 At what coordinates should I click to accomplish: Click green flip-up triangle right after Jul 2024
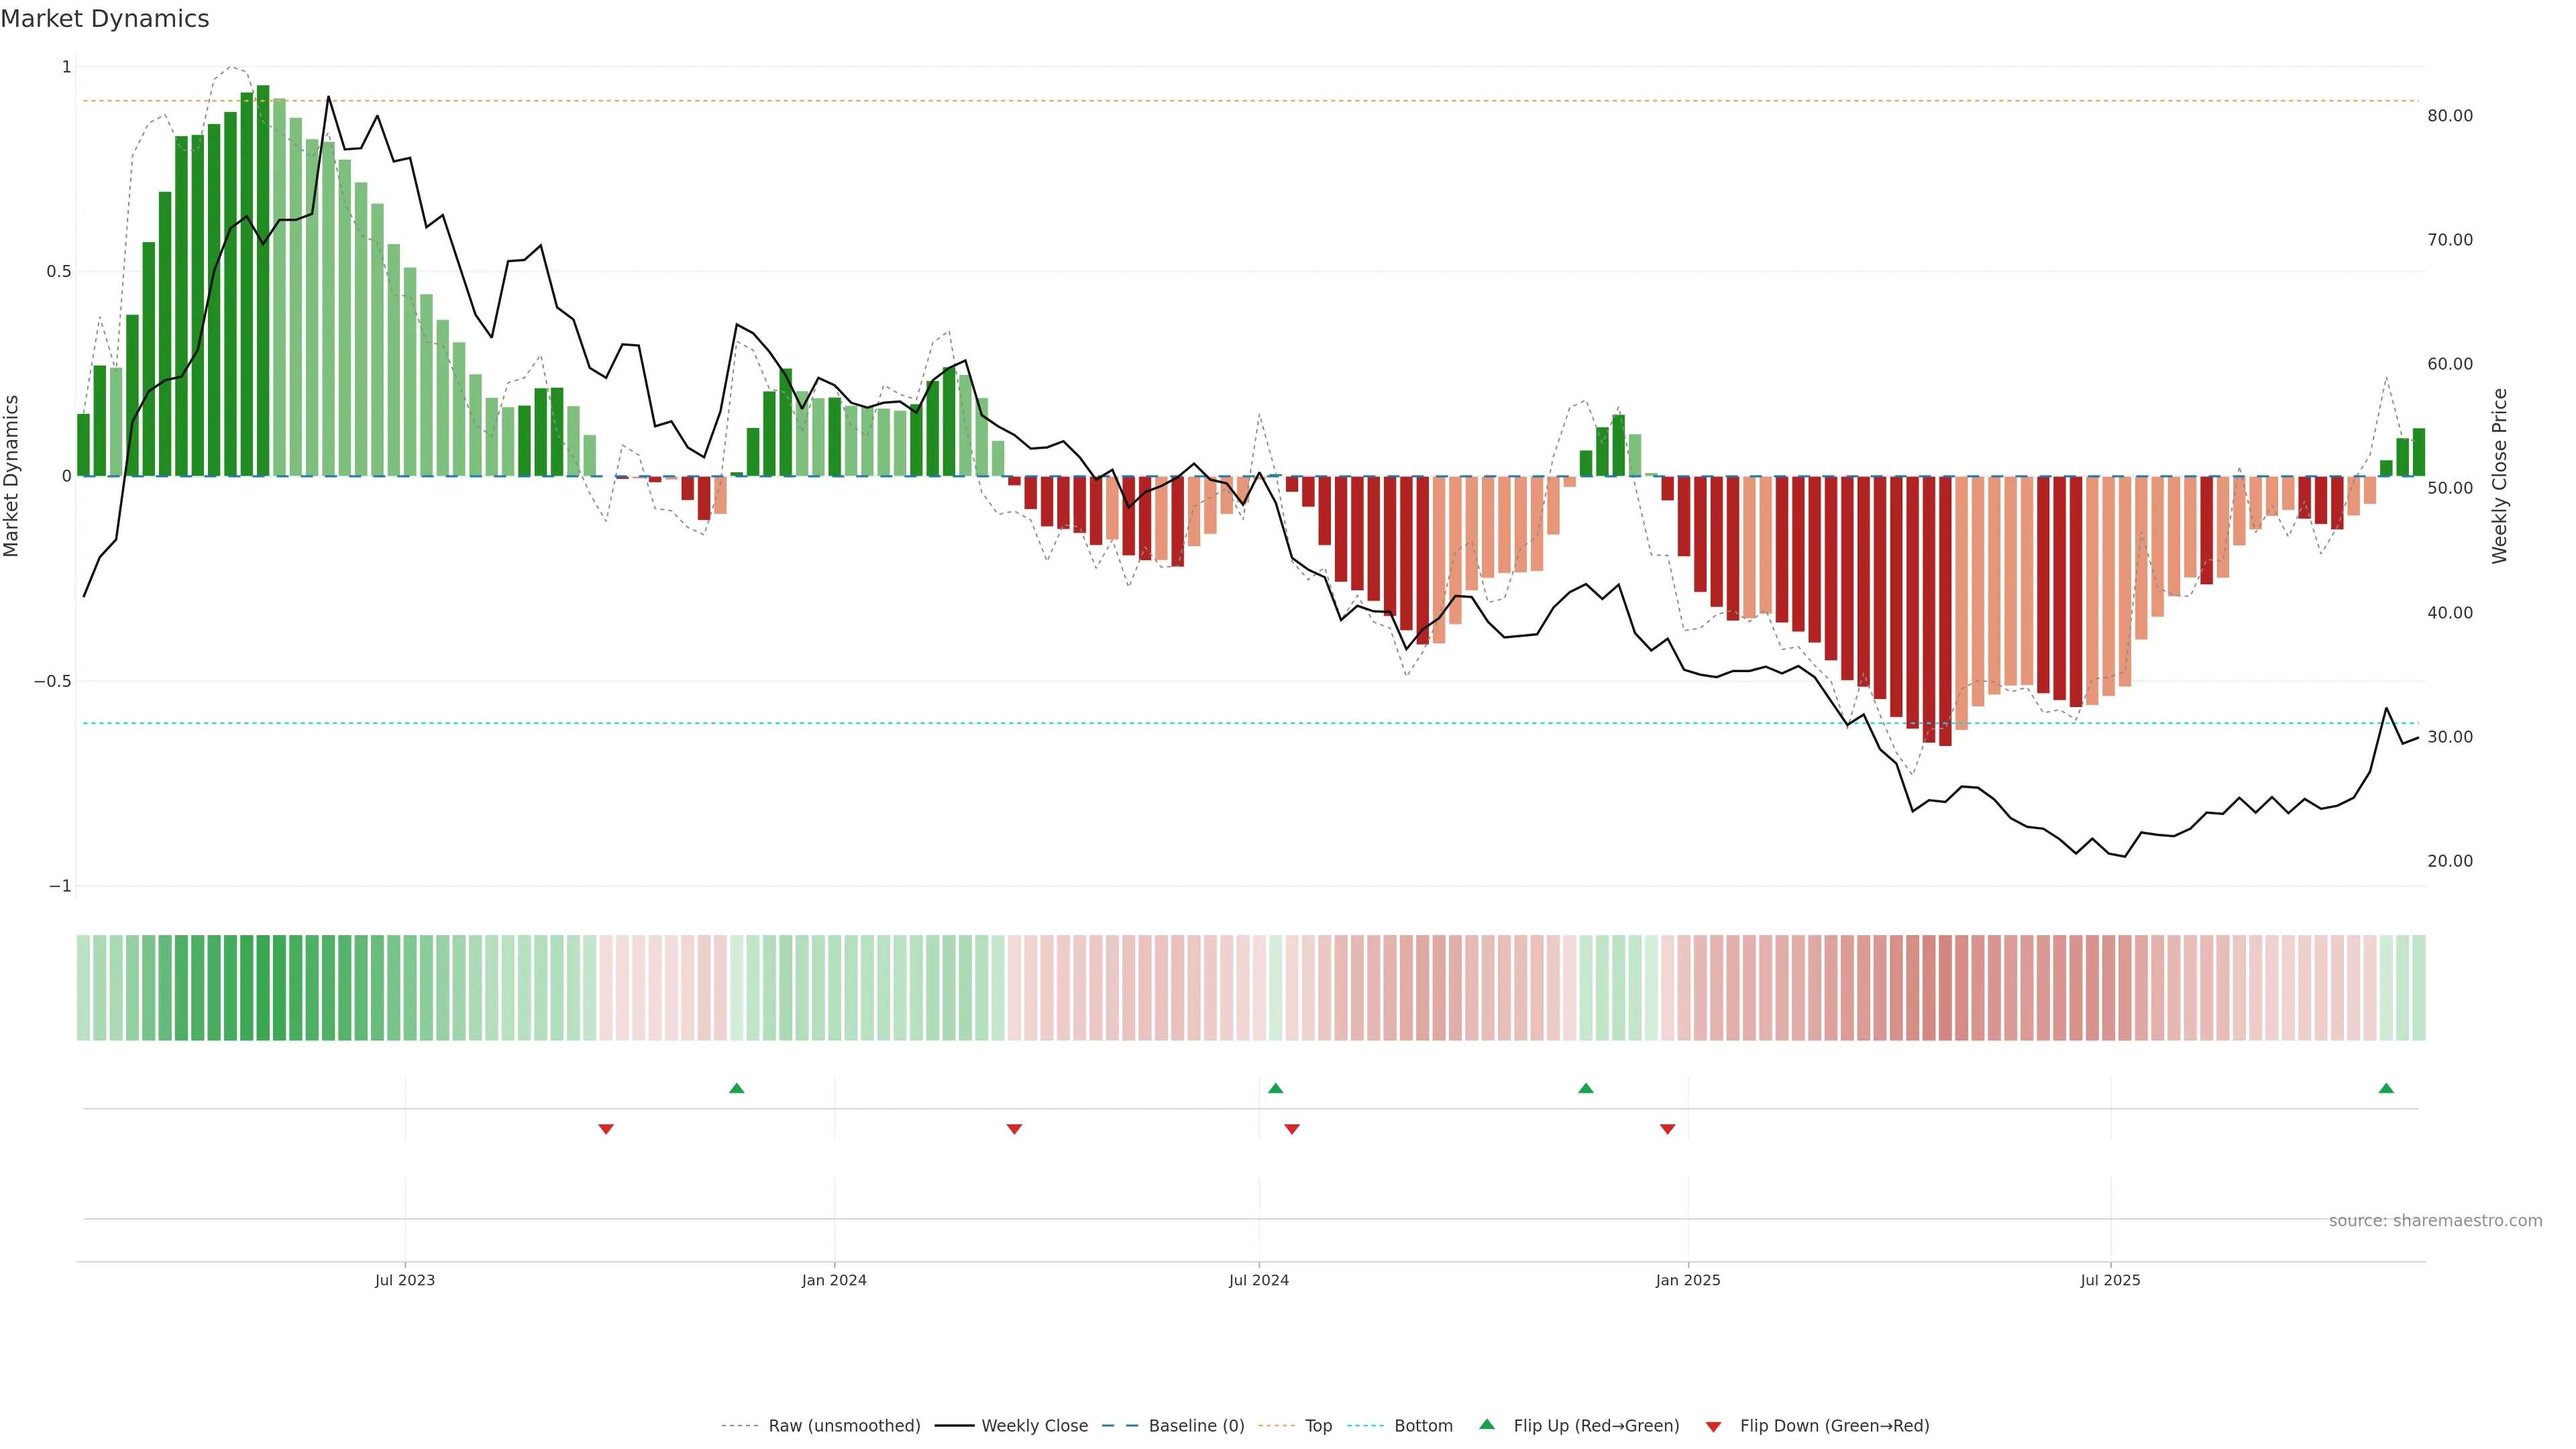pyautogui.click(x=1275, y=1088)
